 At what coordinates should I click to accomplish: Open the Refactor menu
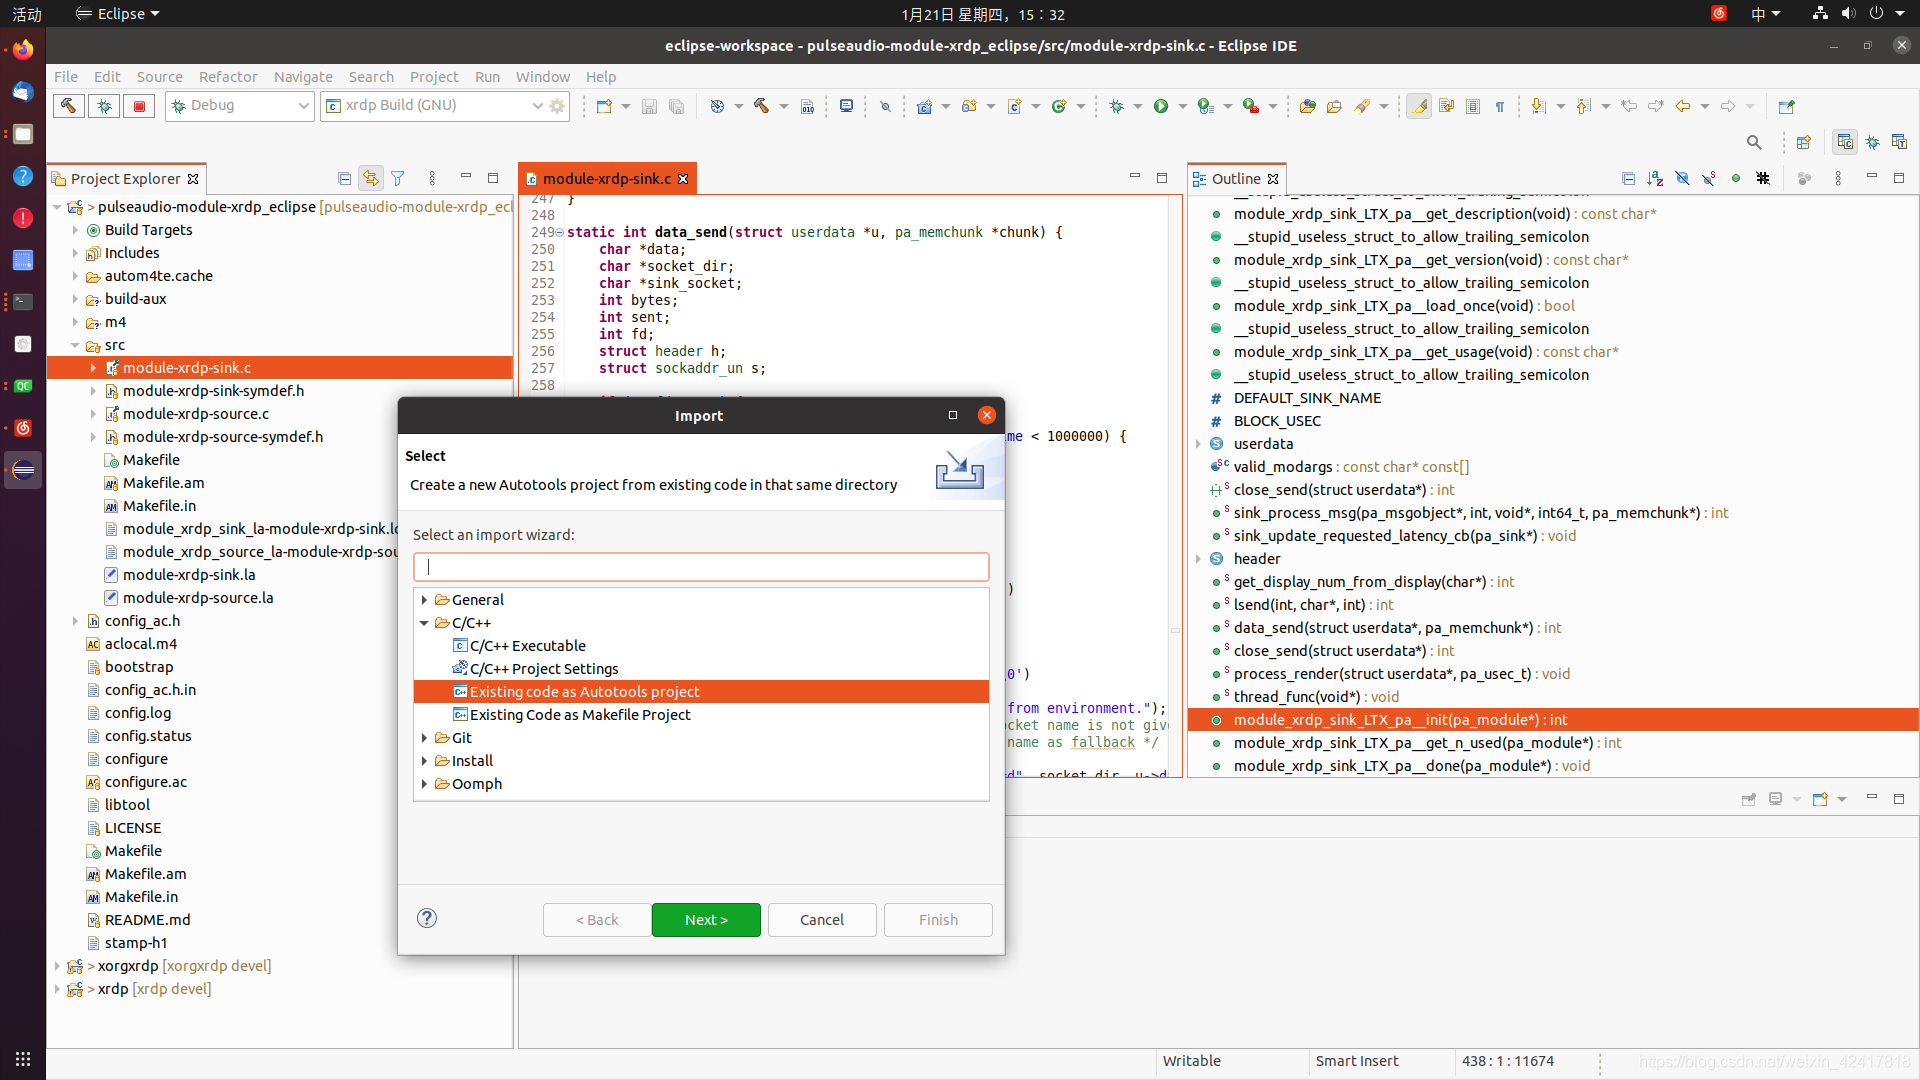coord(227,77)
